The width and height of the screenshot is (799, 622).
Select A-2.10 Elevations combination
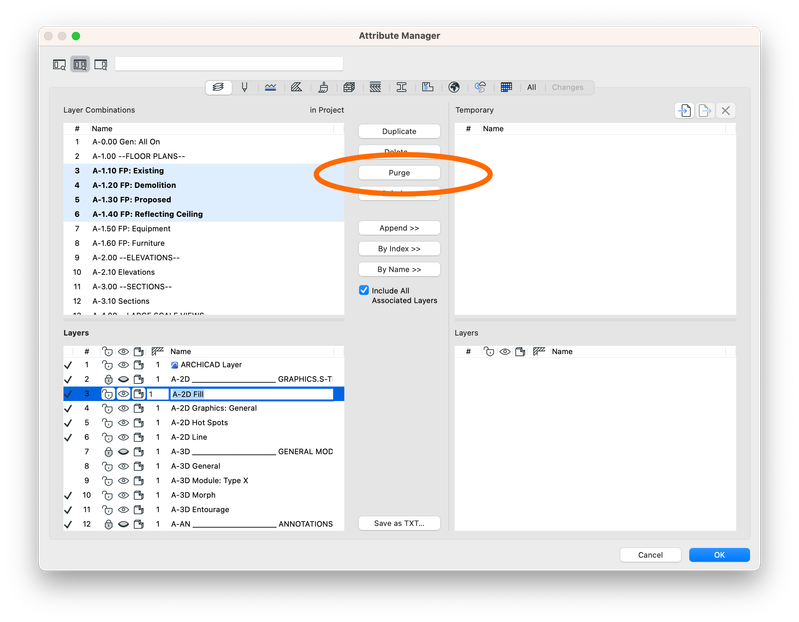(204, 272)
